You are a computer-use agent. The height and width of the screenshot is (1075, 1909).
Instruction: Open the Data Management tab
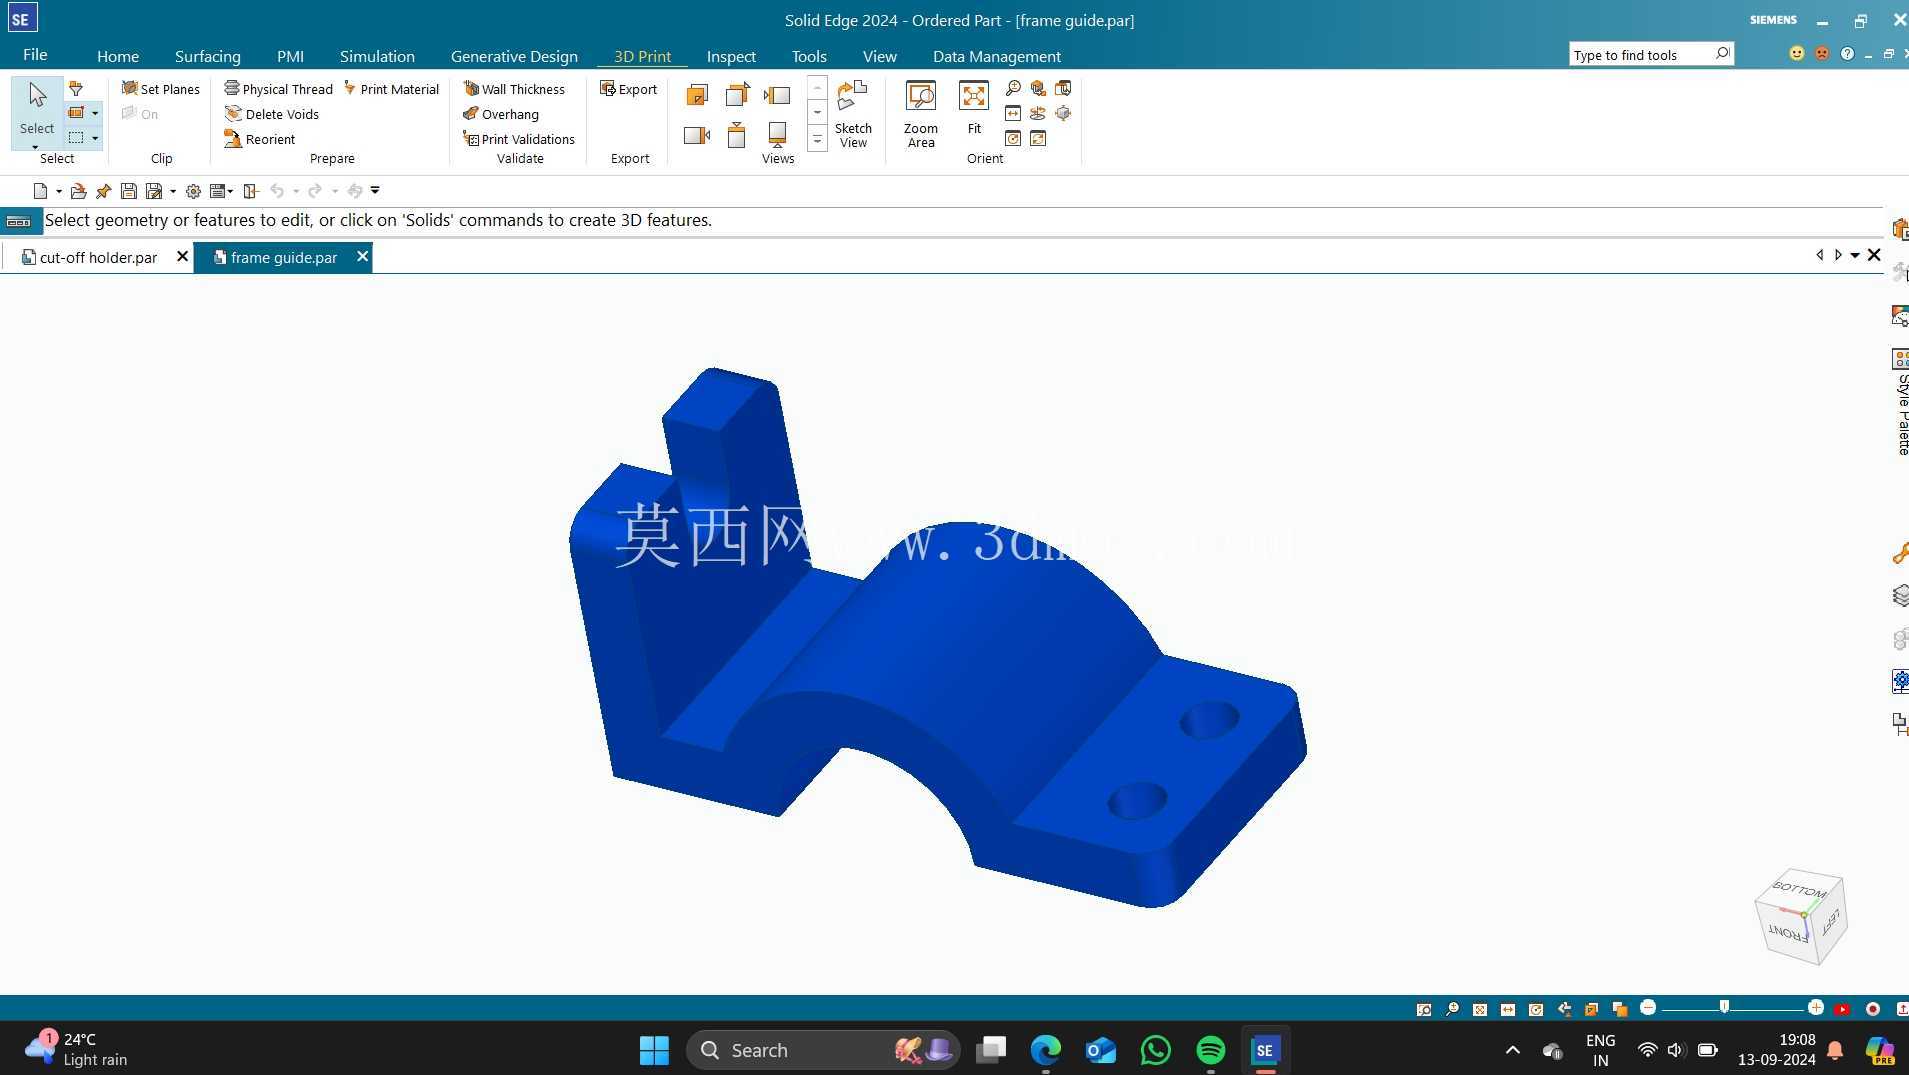point(997,56)
